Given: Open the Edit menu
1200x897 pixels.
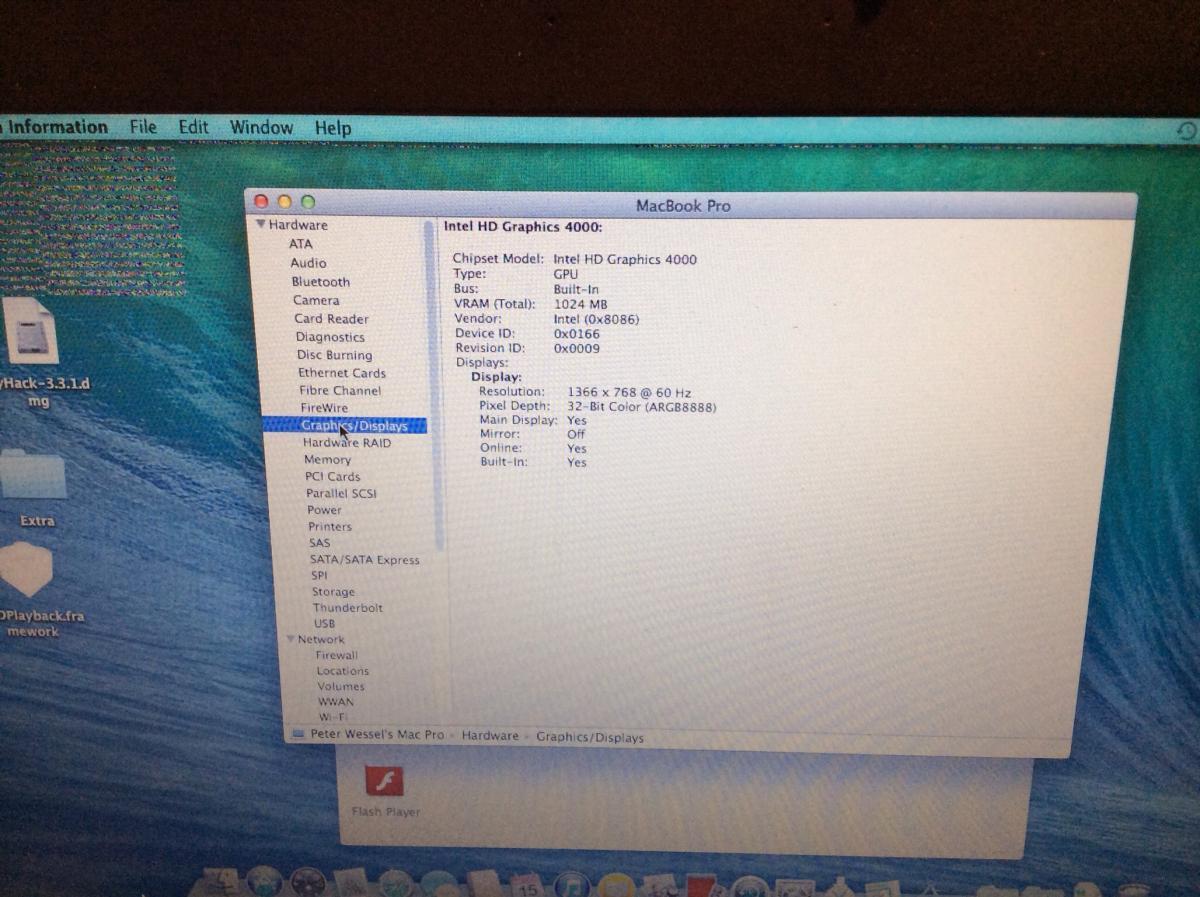Looking at the screenshot, I should coord(193,127).
